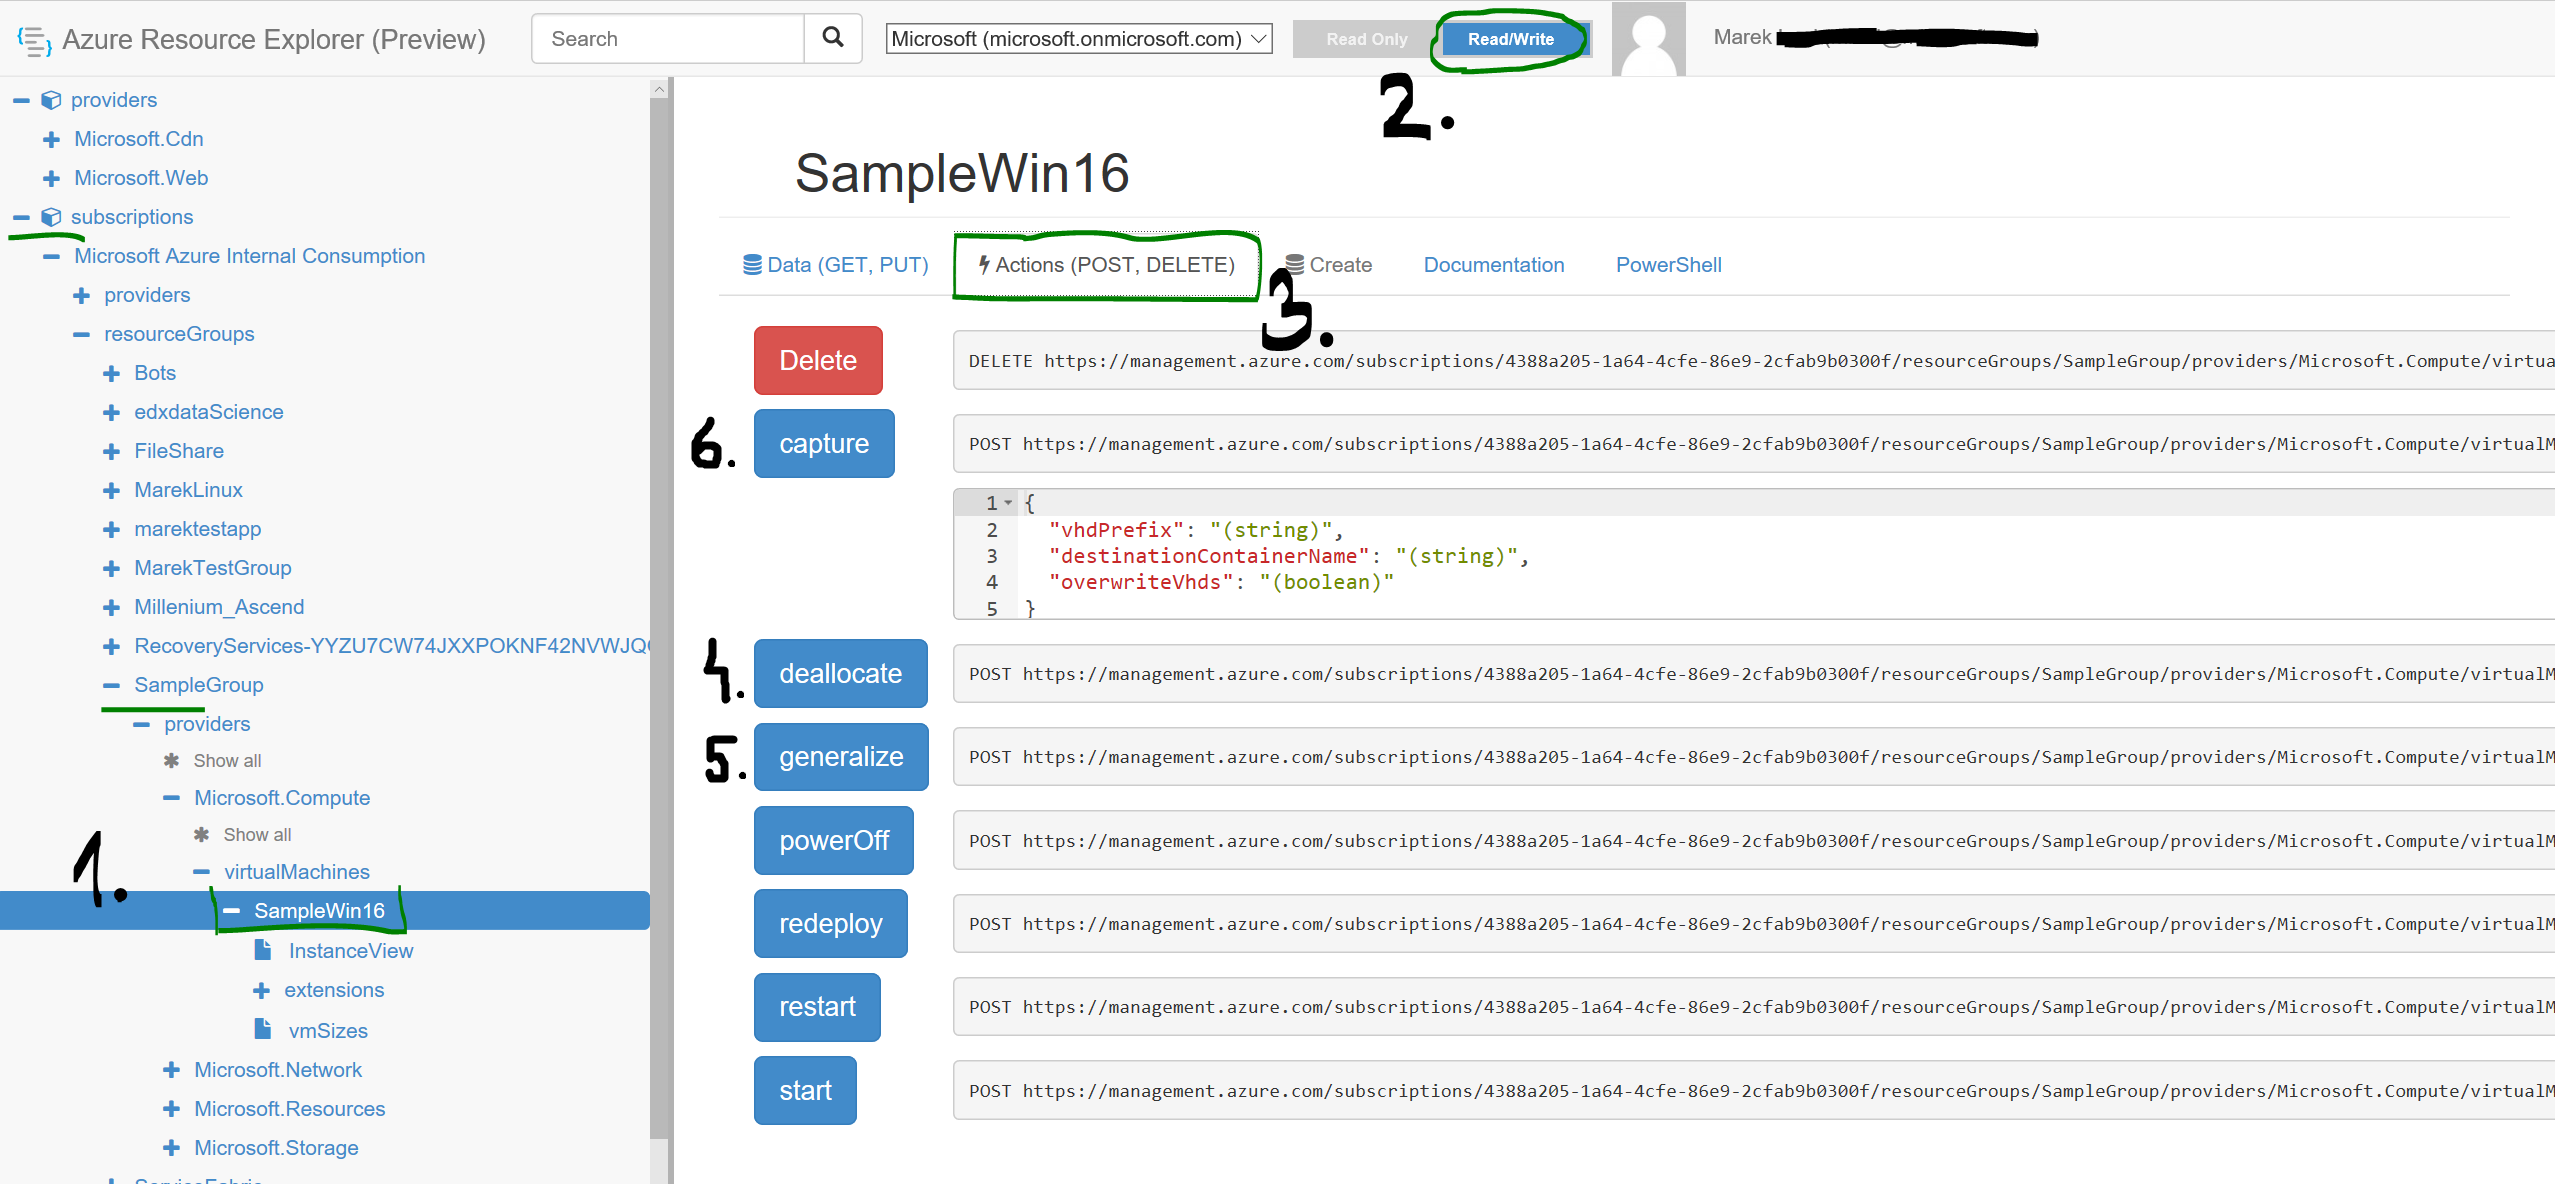Click the restart button
The image size is (2555, 1184).
[x=817, y=1007]
